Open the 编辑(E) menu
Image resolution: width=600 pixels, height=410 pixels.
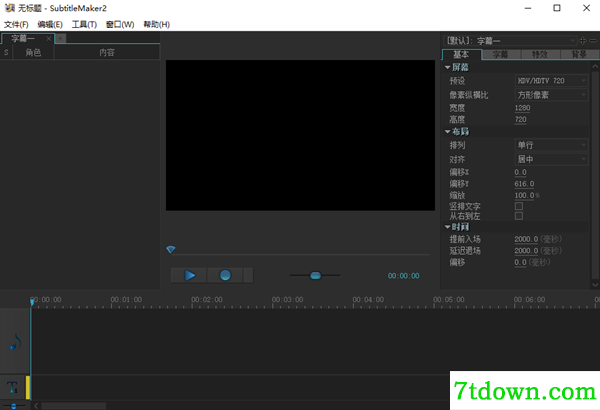pyautogui.click(x=50, y=25)
